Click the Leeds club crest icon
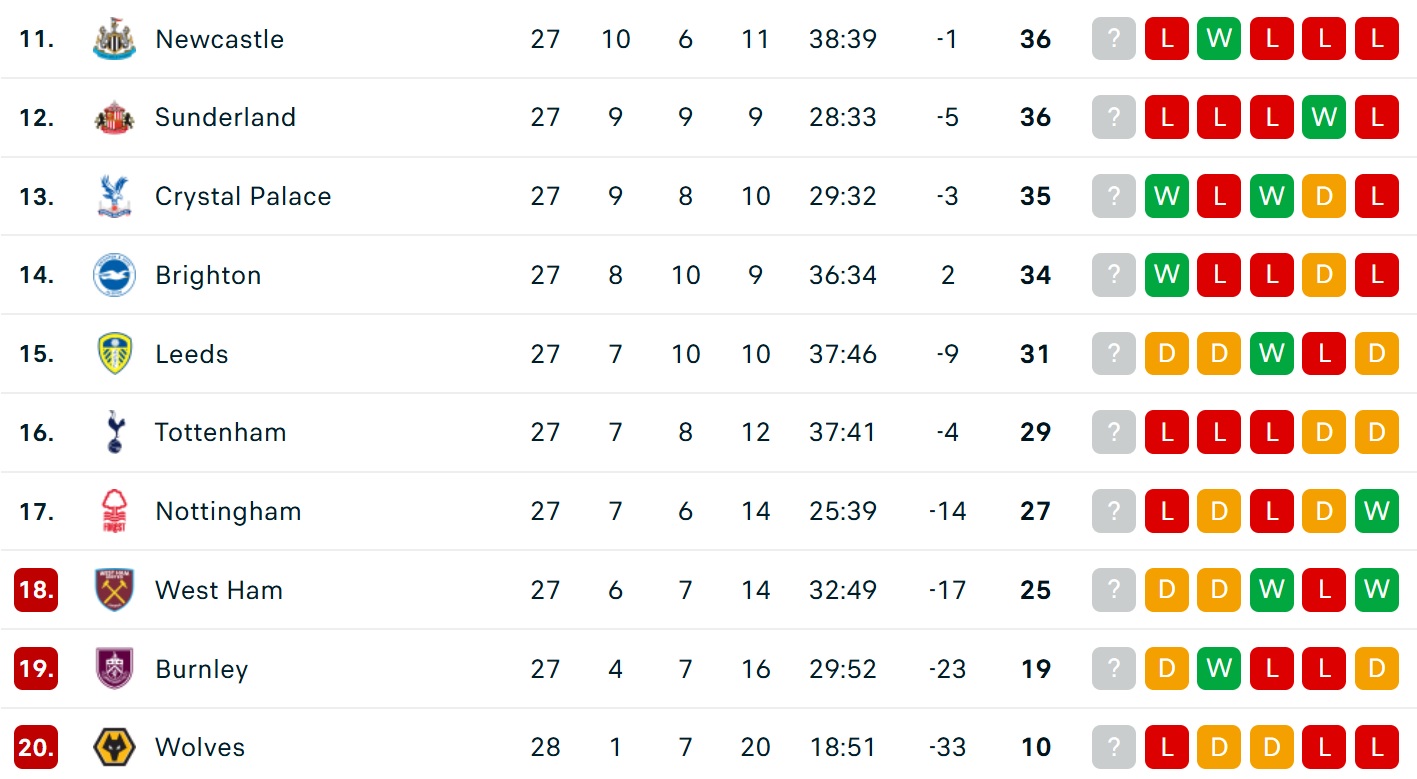Viewport: 1417px width, 779px height. coord(114,354)
